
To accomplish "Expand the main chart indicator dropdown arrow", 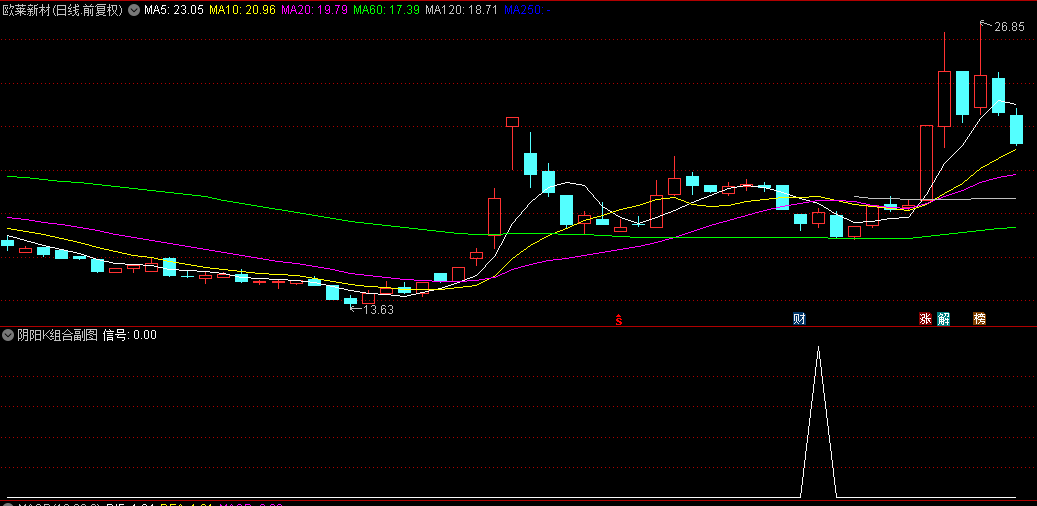I will point(134,10).
